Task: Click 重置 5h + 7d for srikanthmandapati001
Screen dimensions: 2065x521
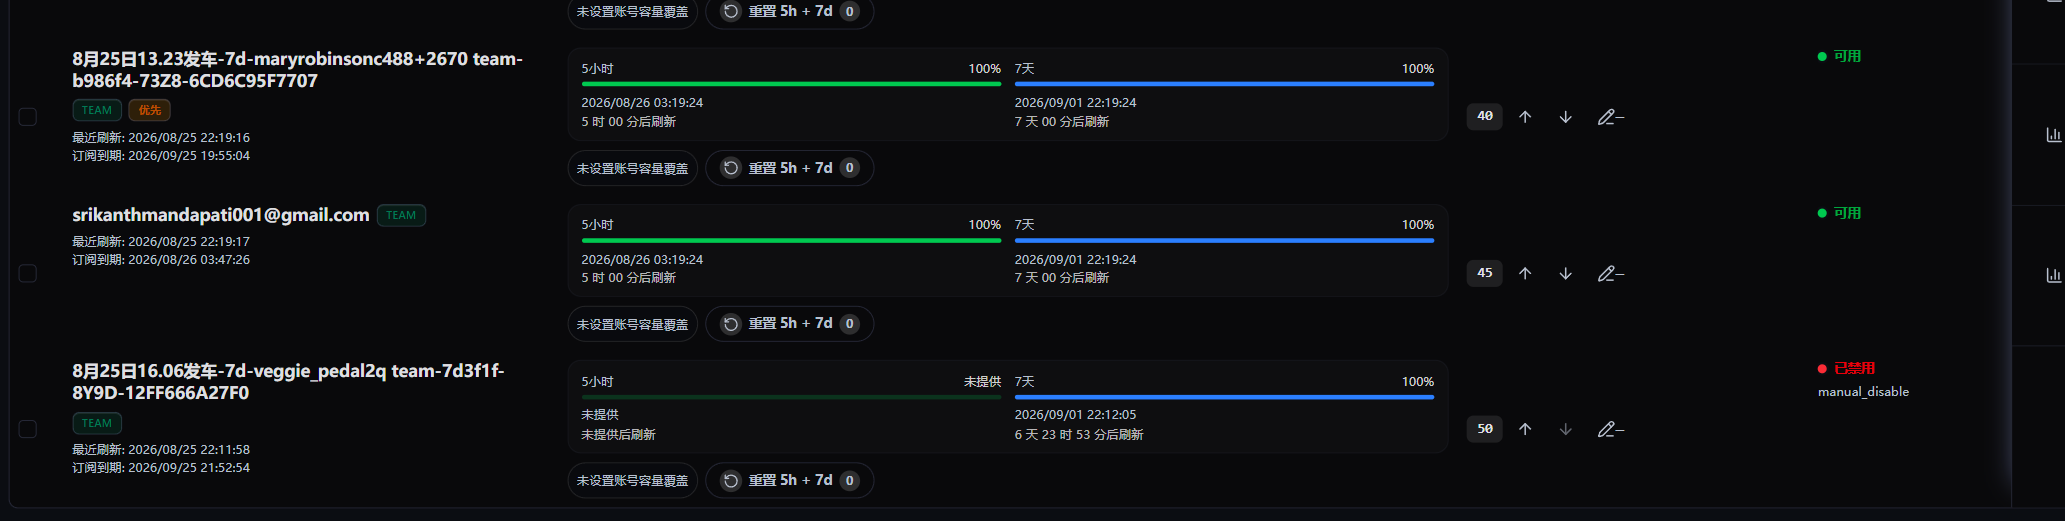Action: [x=790, y=324]
